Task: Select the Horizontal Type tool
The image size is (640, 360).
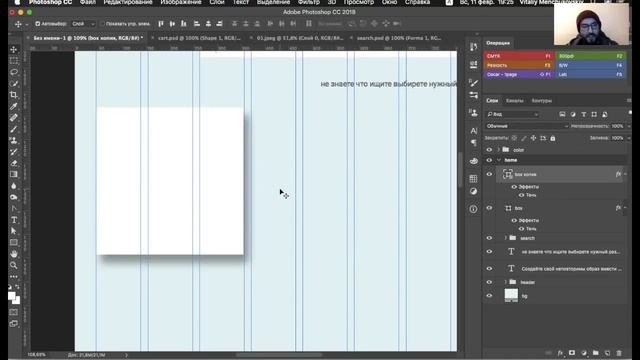Action: pyautogui.click(x=13, y=220)
